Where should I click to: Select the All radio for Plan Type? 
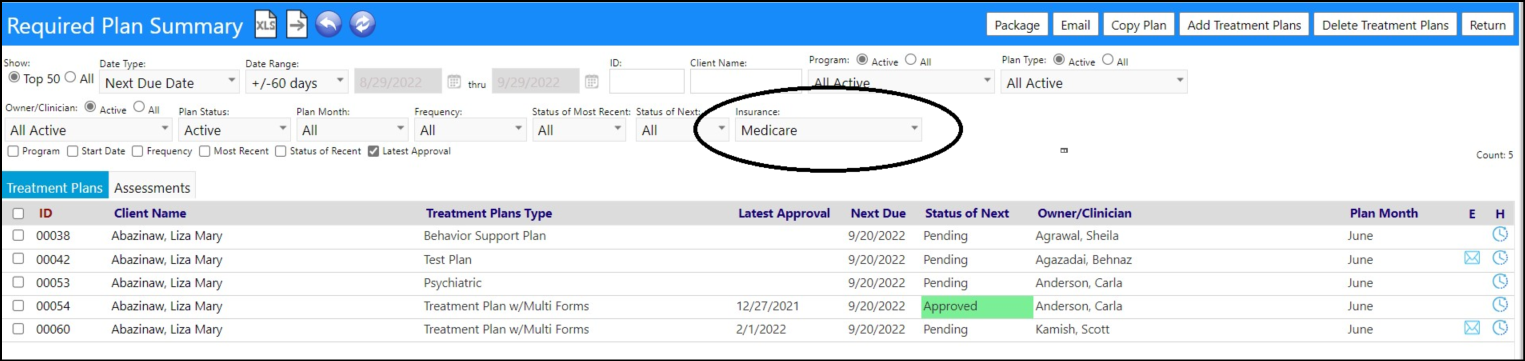(1107, 60)
